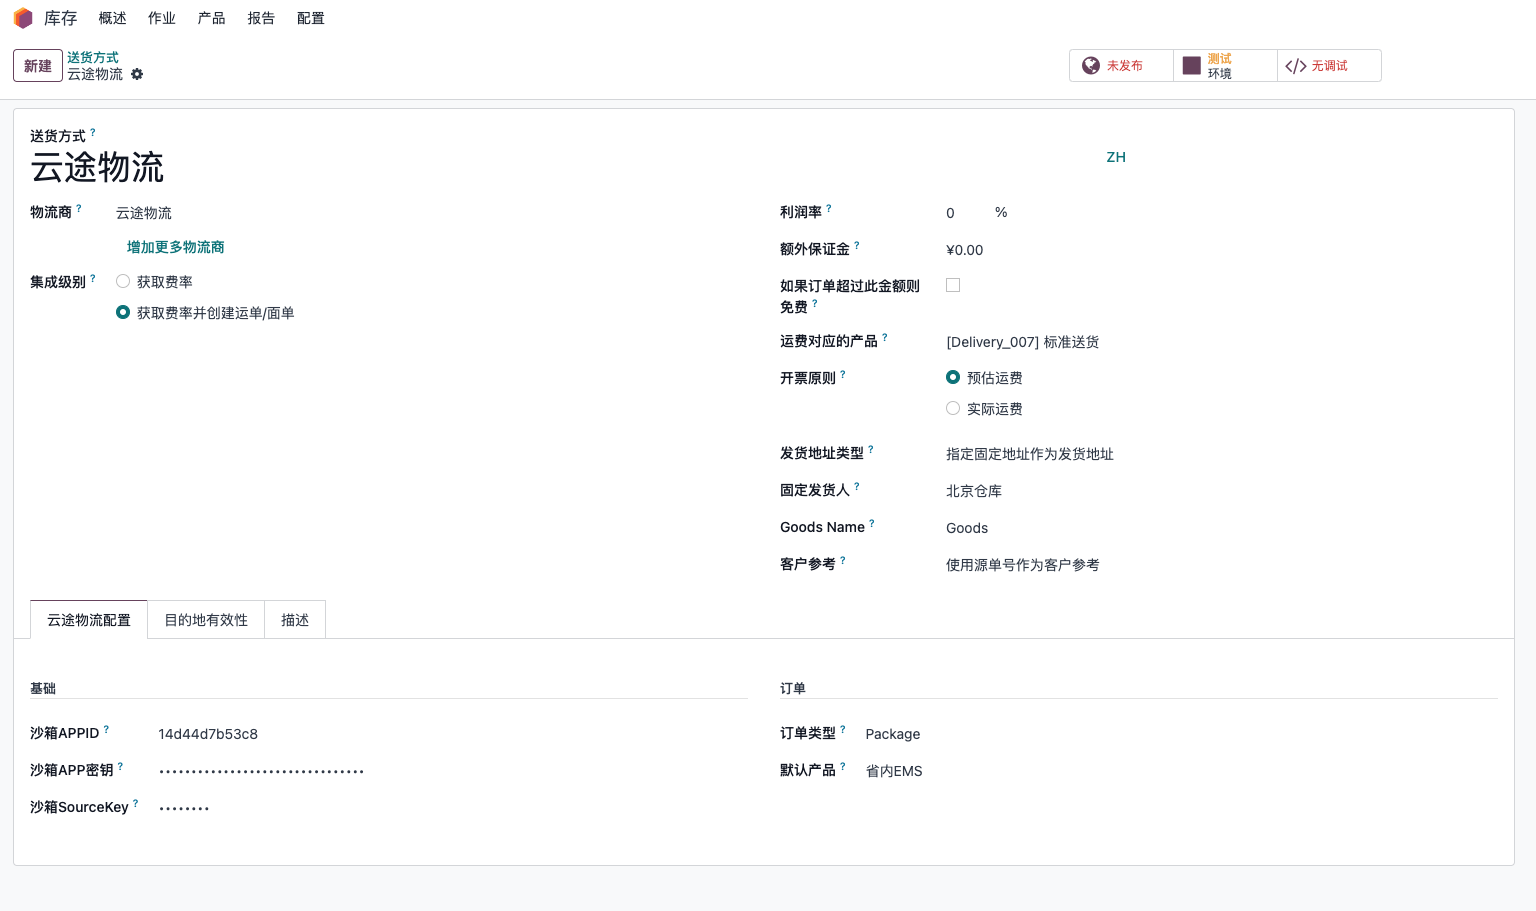Click the ZH translation button
The image size is (1536, 911).
pyautogui.click(x=1116, y=157)
